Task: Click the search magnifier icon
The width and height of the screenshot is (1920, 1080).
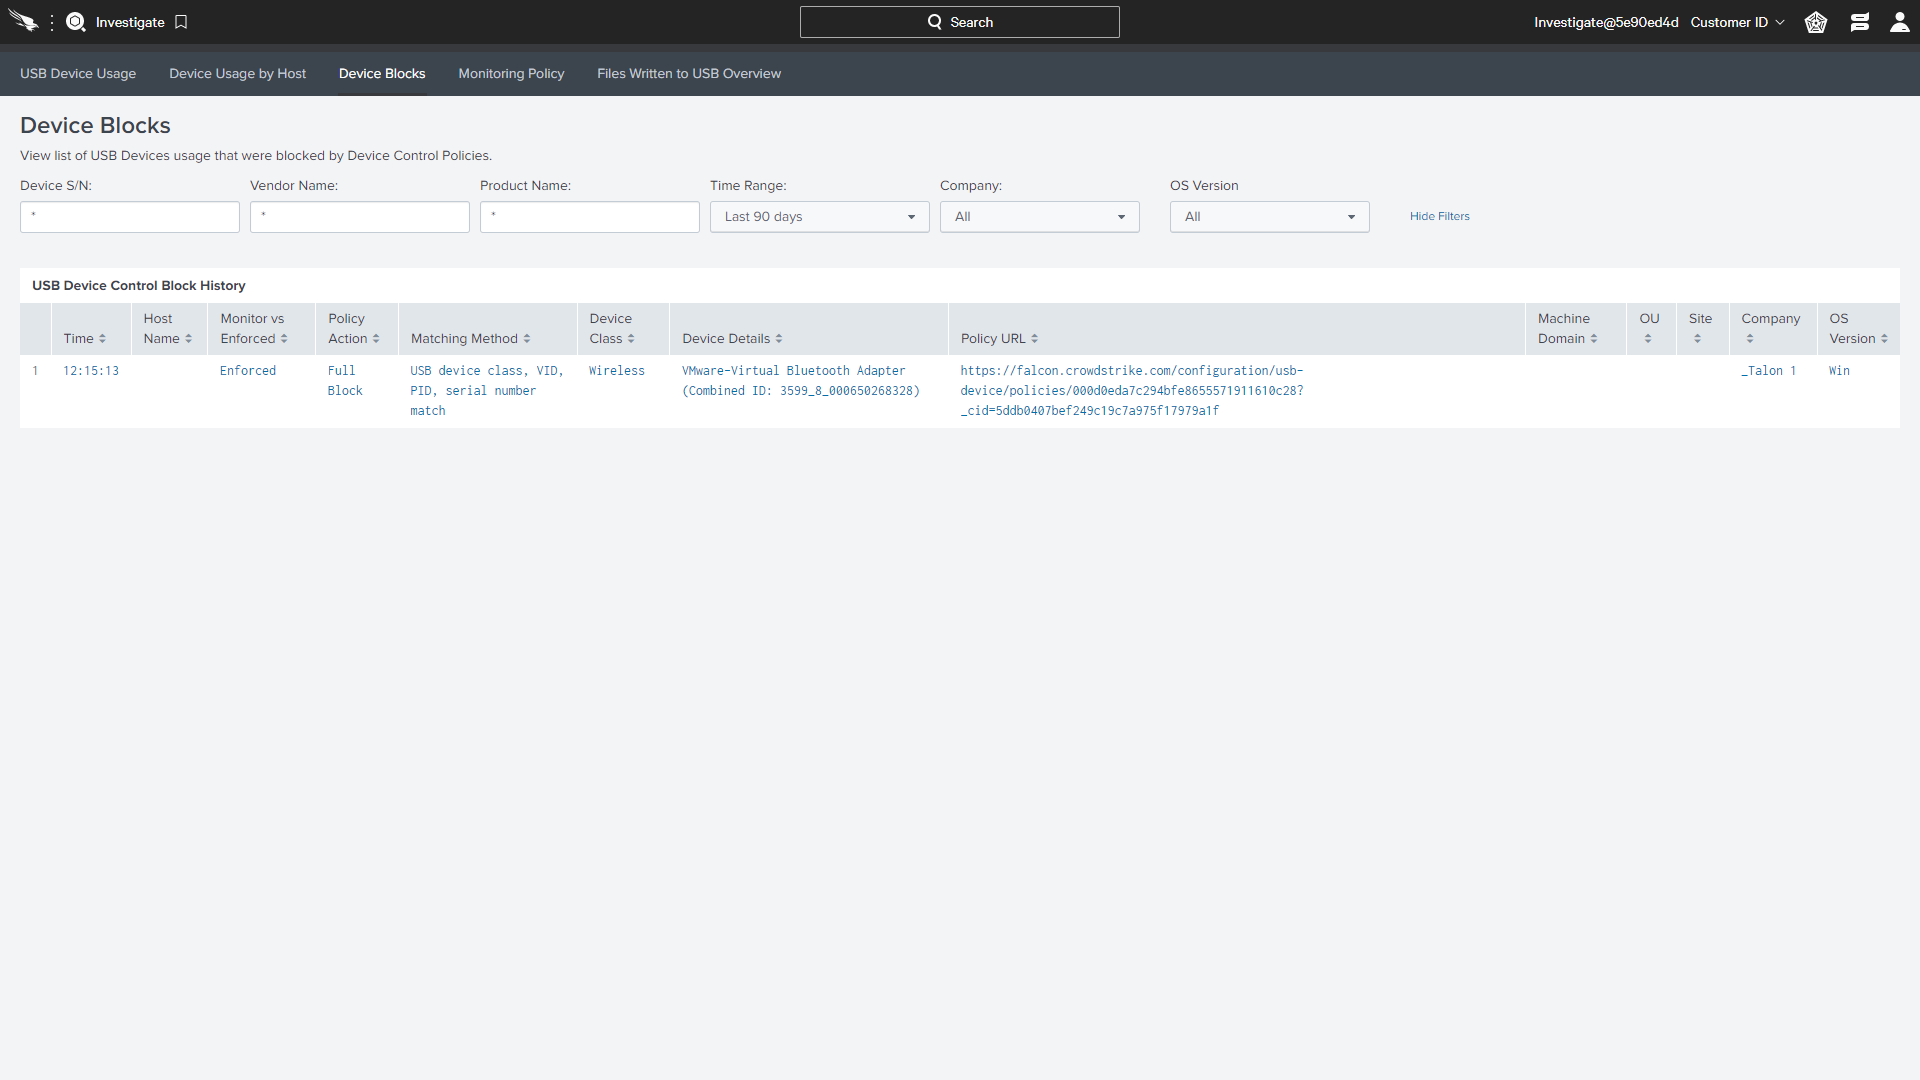Action: click(935, 22)
